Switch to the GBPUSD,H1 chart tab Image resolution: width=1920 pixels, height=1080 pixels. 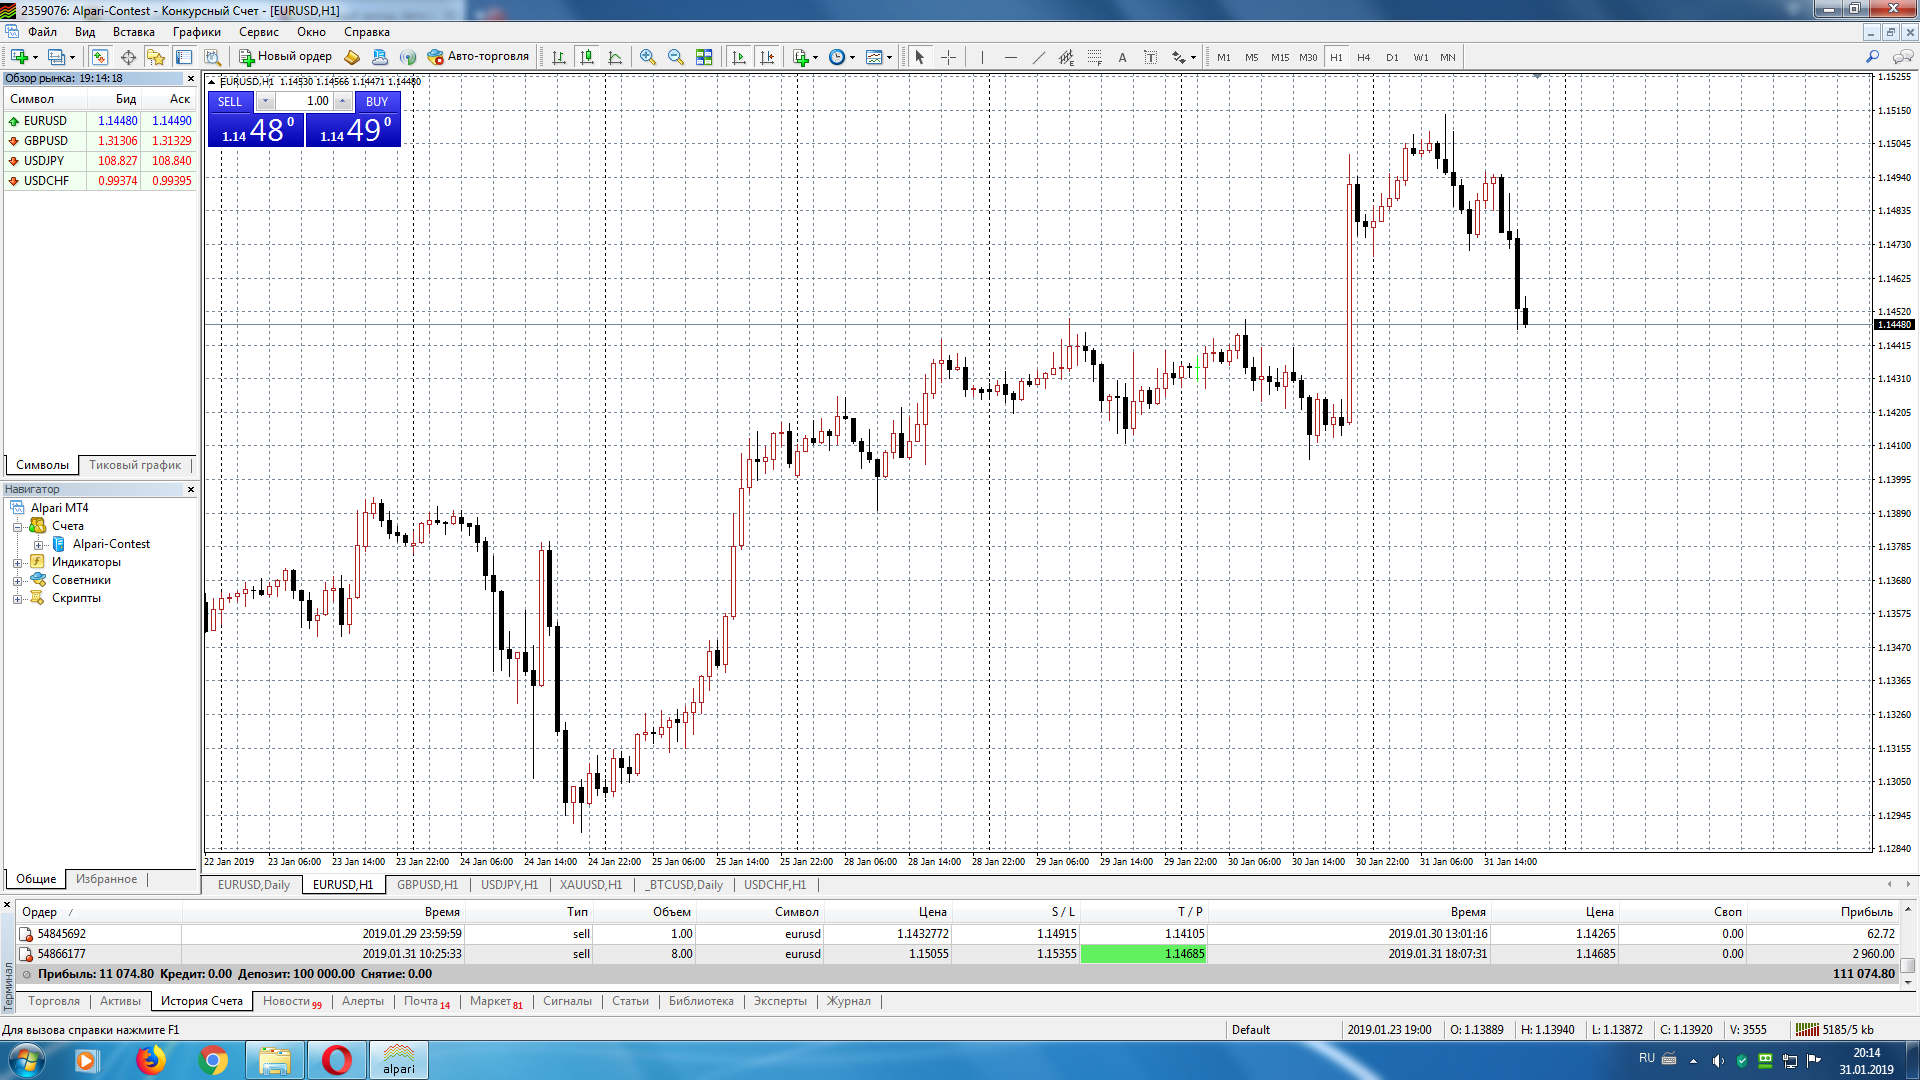pos(427,885)
